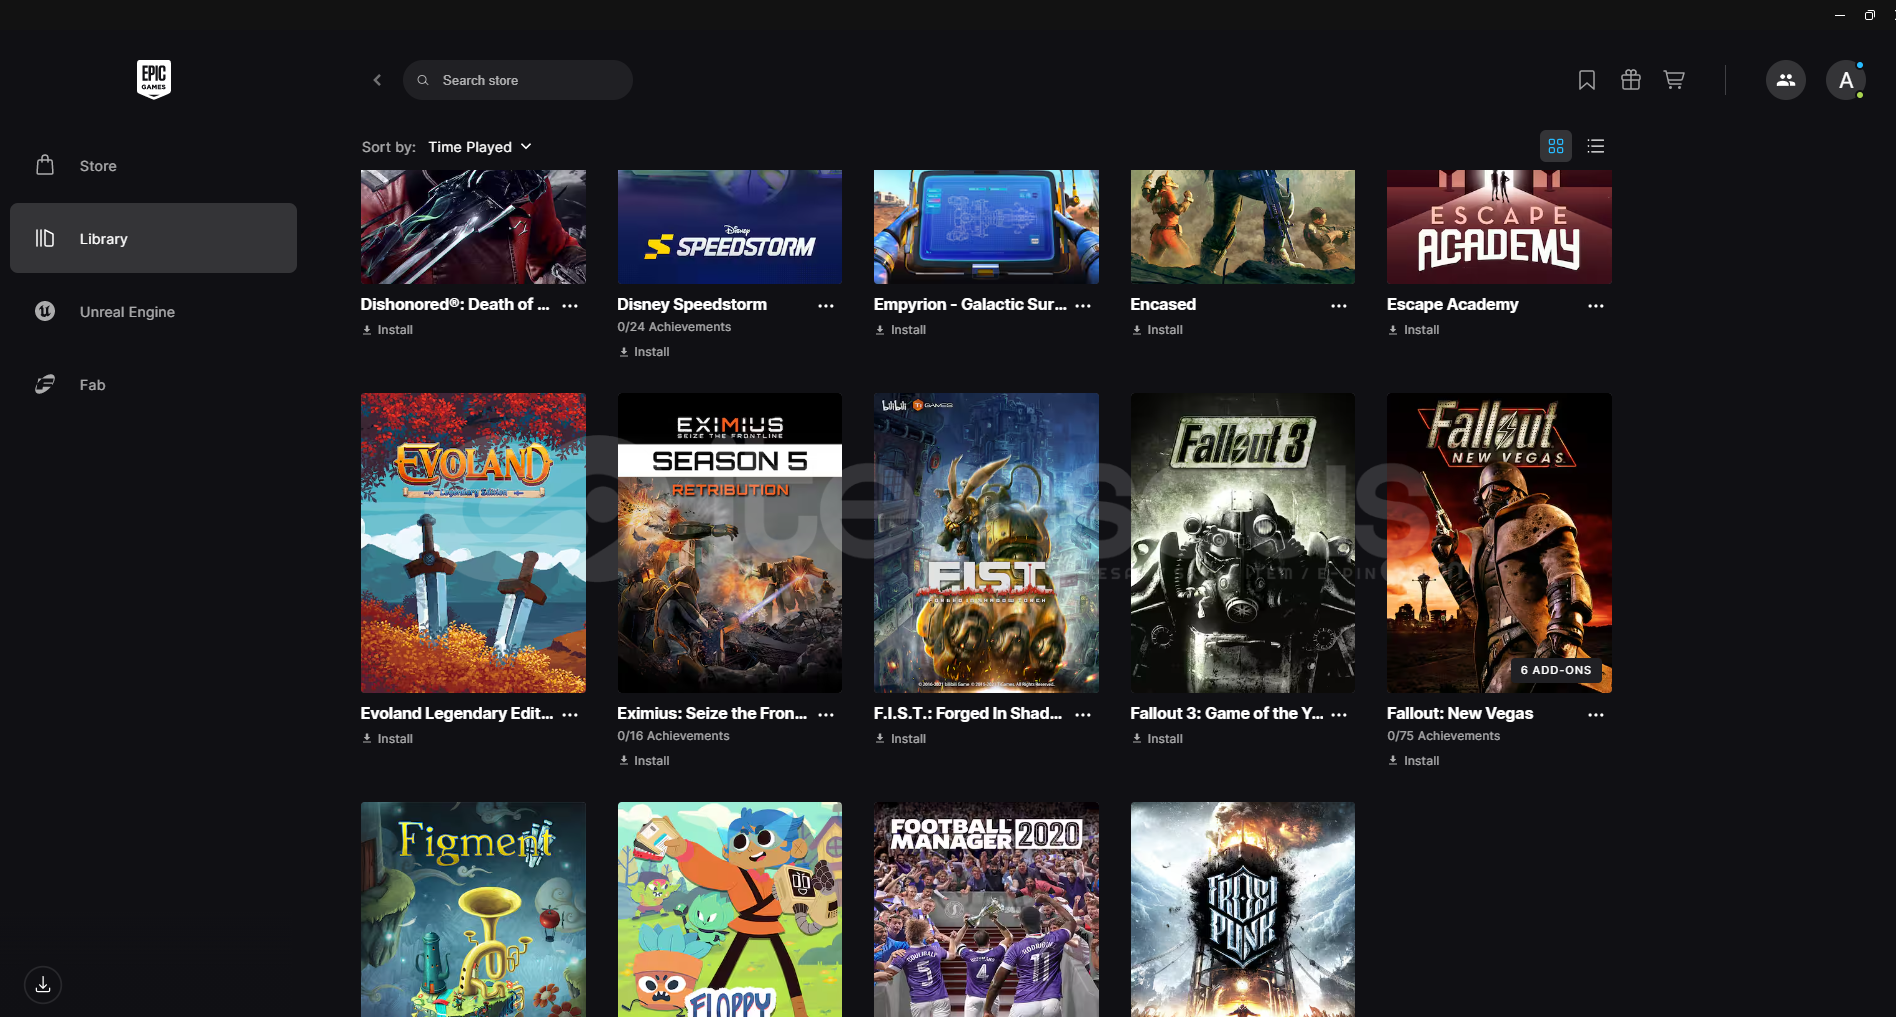
Task: Open the account profile avatar
Action: click(x=1846, y=80)
